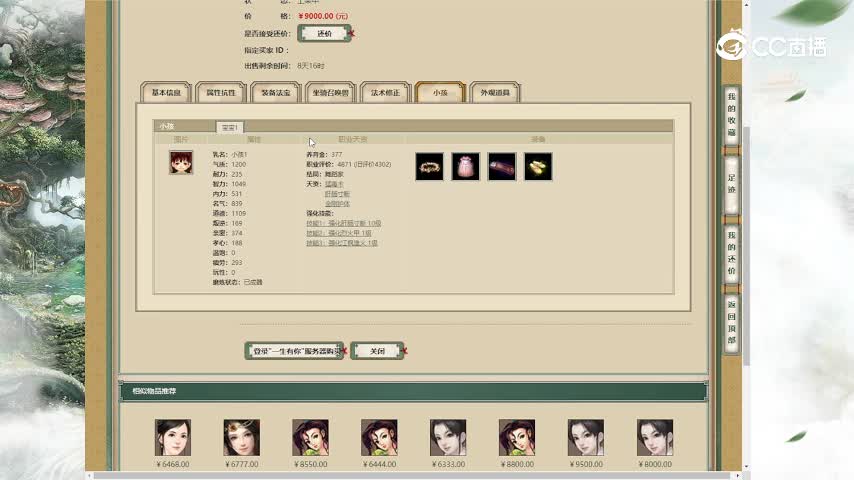Open the recommended character priced ¥9500.00
854x480 pixels.
coord(585,438)
